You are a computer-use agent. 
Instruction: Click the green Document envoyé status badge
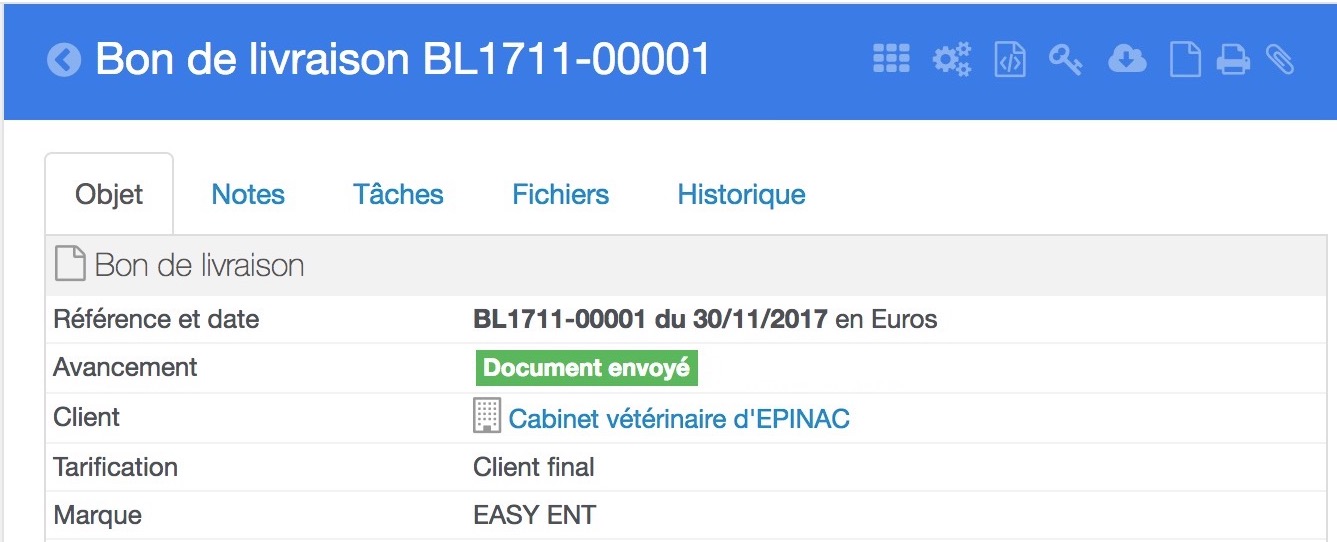pyautogui.click(x=587, y=368)
